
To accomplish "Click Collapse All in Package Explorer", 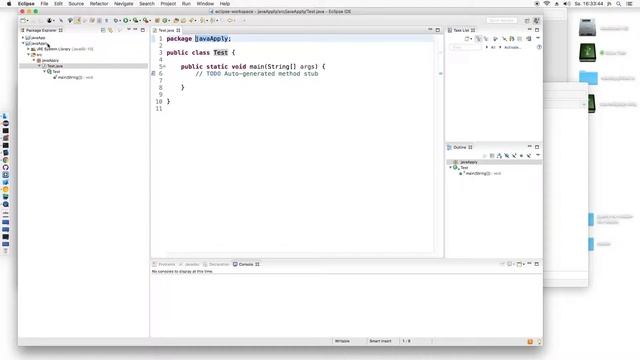I will click(x=103, y=30).
